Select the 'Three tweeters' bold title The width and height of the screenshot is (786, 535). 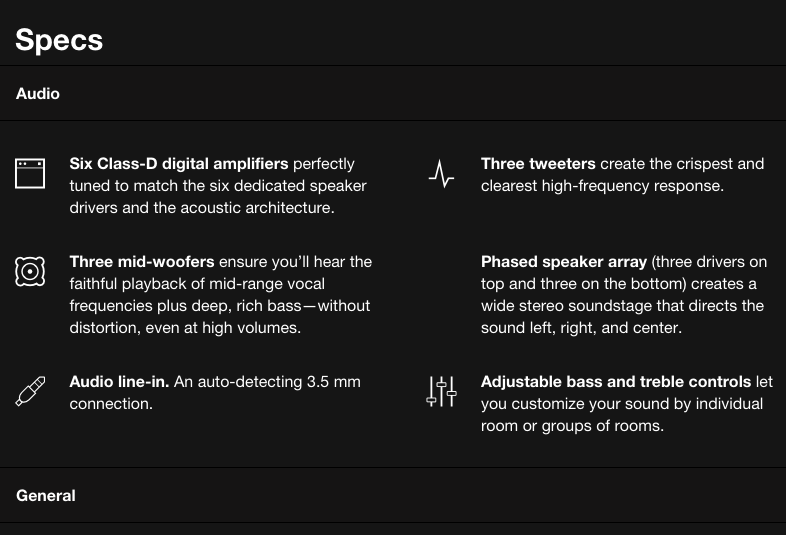[538, 163]
